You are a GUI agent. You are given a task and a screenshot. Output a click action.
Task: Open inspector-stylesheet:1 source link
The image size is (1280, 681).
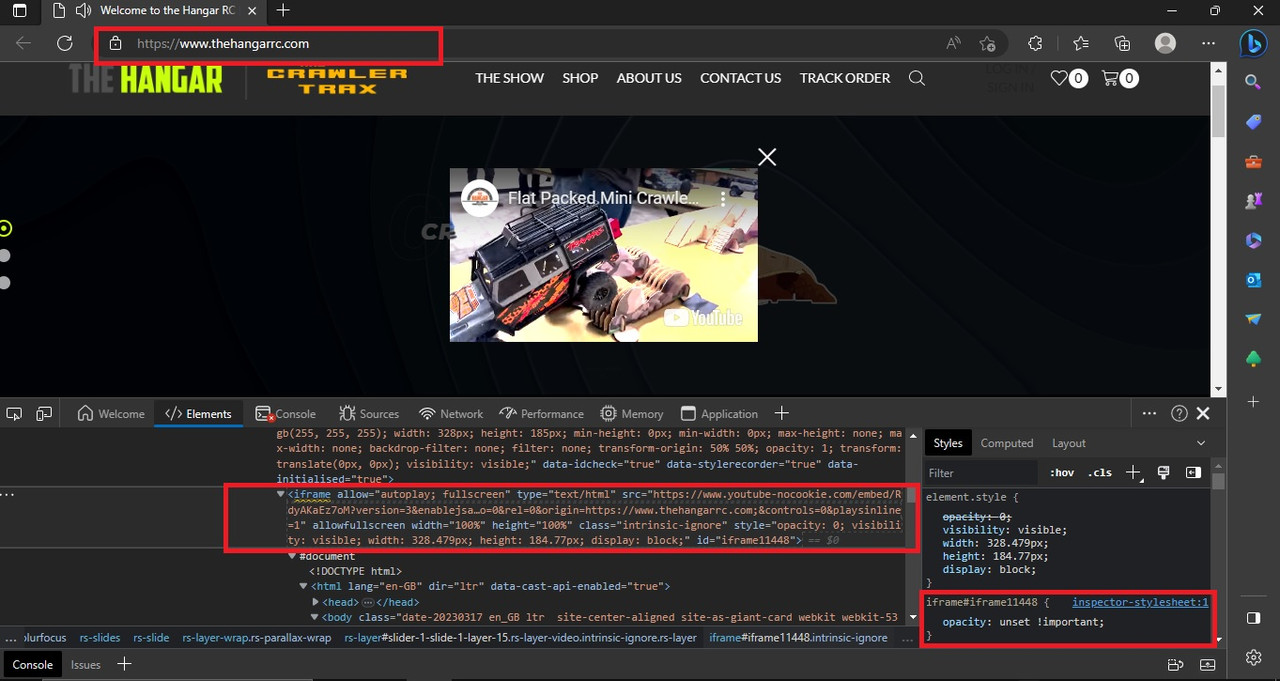tap(1140, 602)
